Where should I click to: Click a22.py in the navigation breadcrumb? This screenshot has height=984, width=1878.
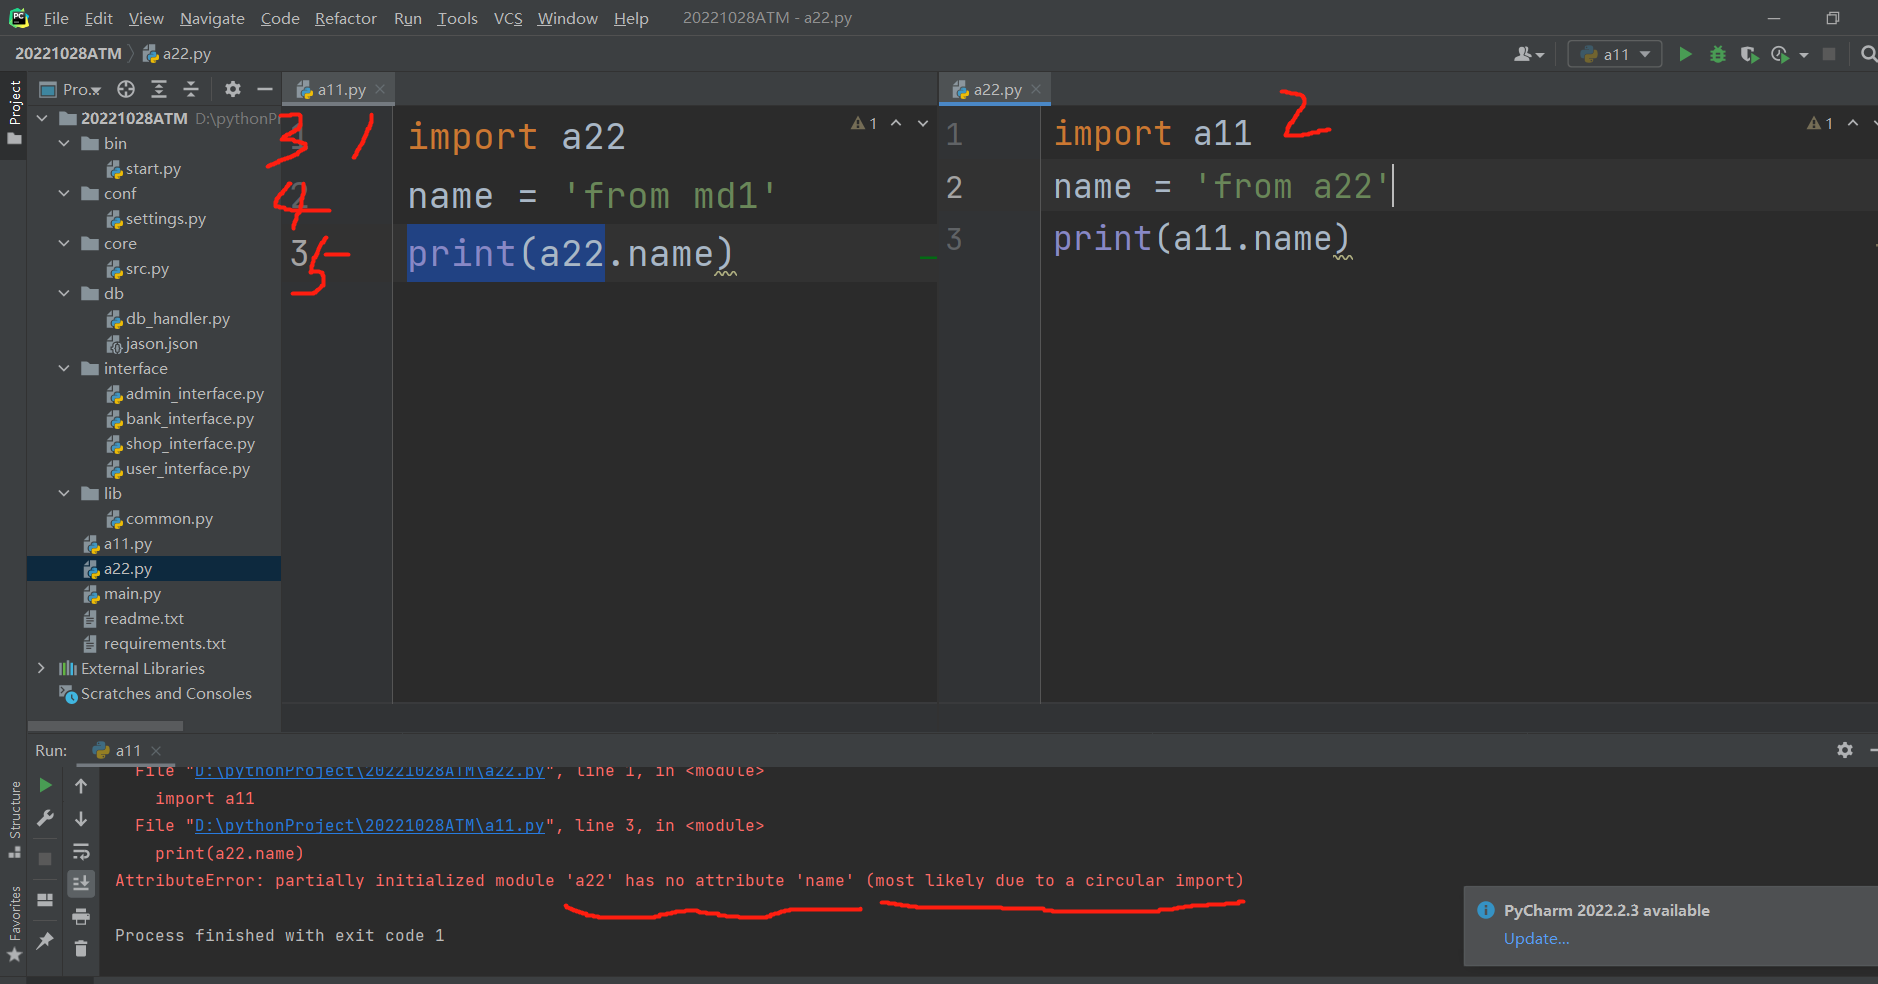(177, 53)
